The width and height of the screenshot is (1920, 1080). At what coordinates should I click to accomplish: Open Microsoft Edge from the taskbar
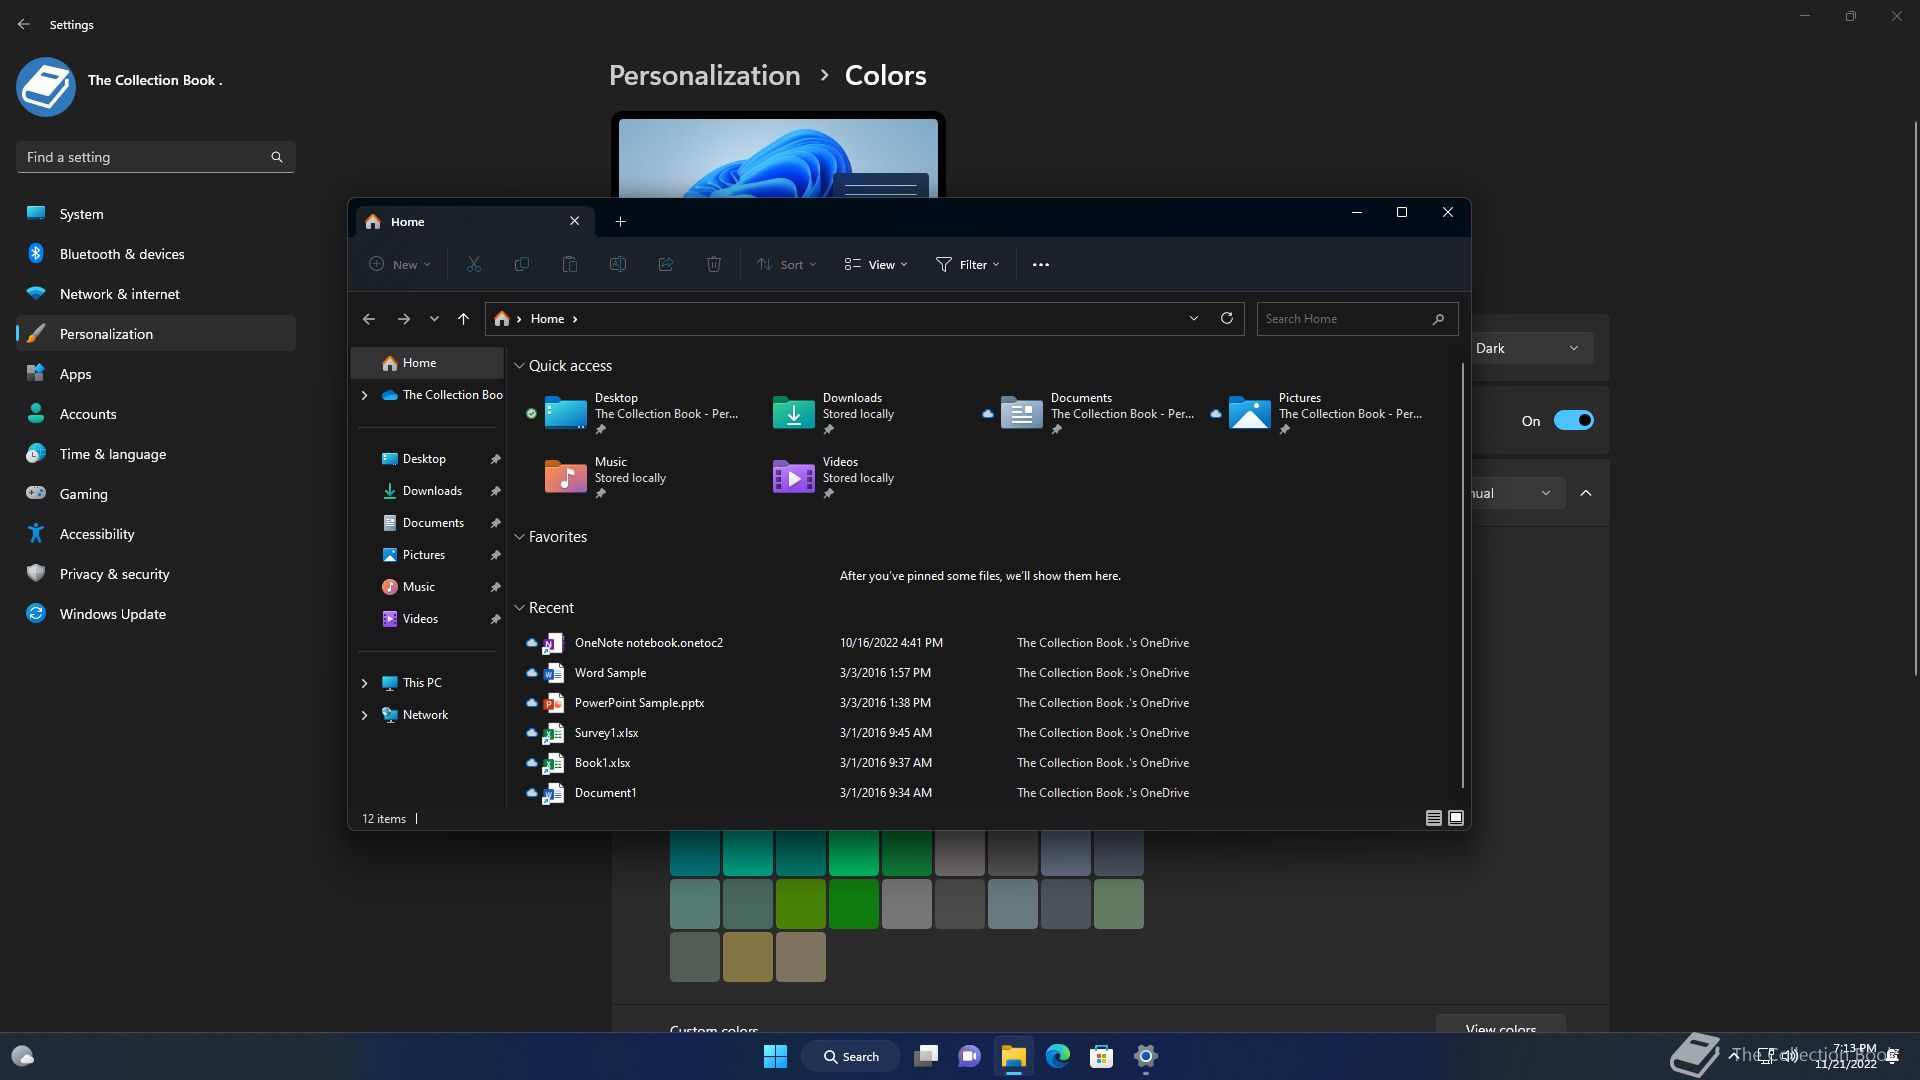(x=1058, y=1056)
